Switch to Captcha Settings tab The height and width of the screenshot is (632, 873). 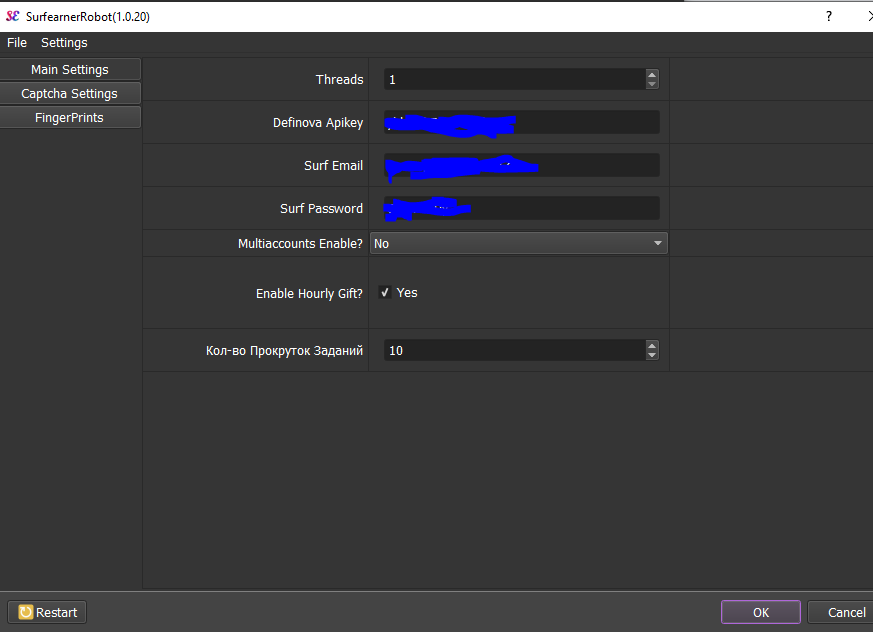coord(70,94)
